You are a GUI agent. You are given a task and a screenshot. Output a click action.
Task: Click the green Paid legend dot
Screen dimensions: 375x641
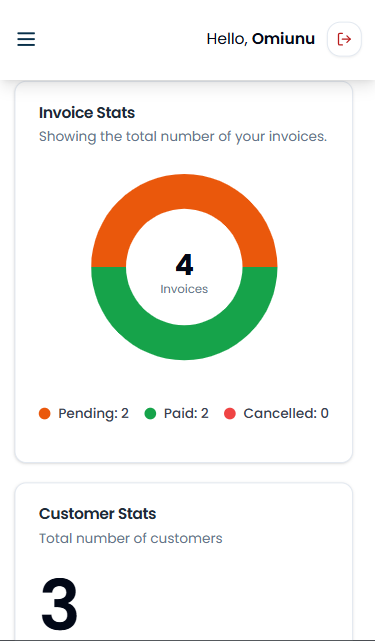(150, 414)
